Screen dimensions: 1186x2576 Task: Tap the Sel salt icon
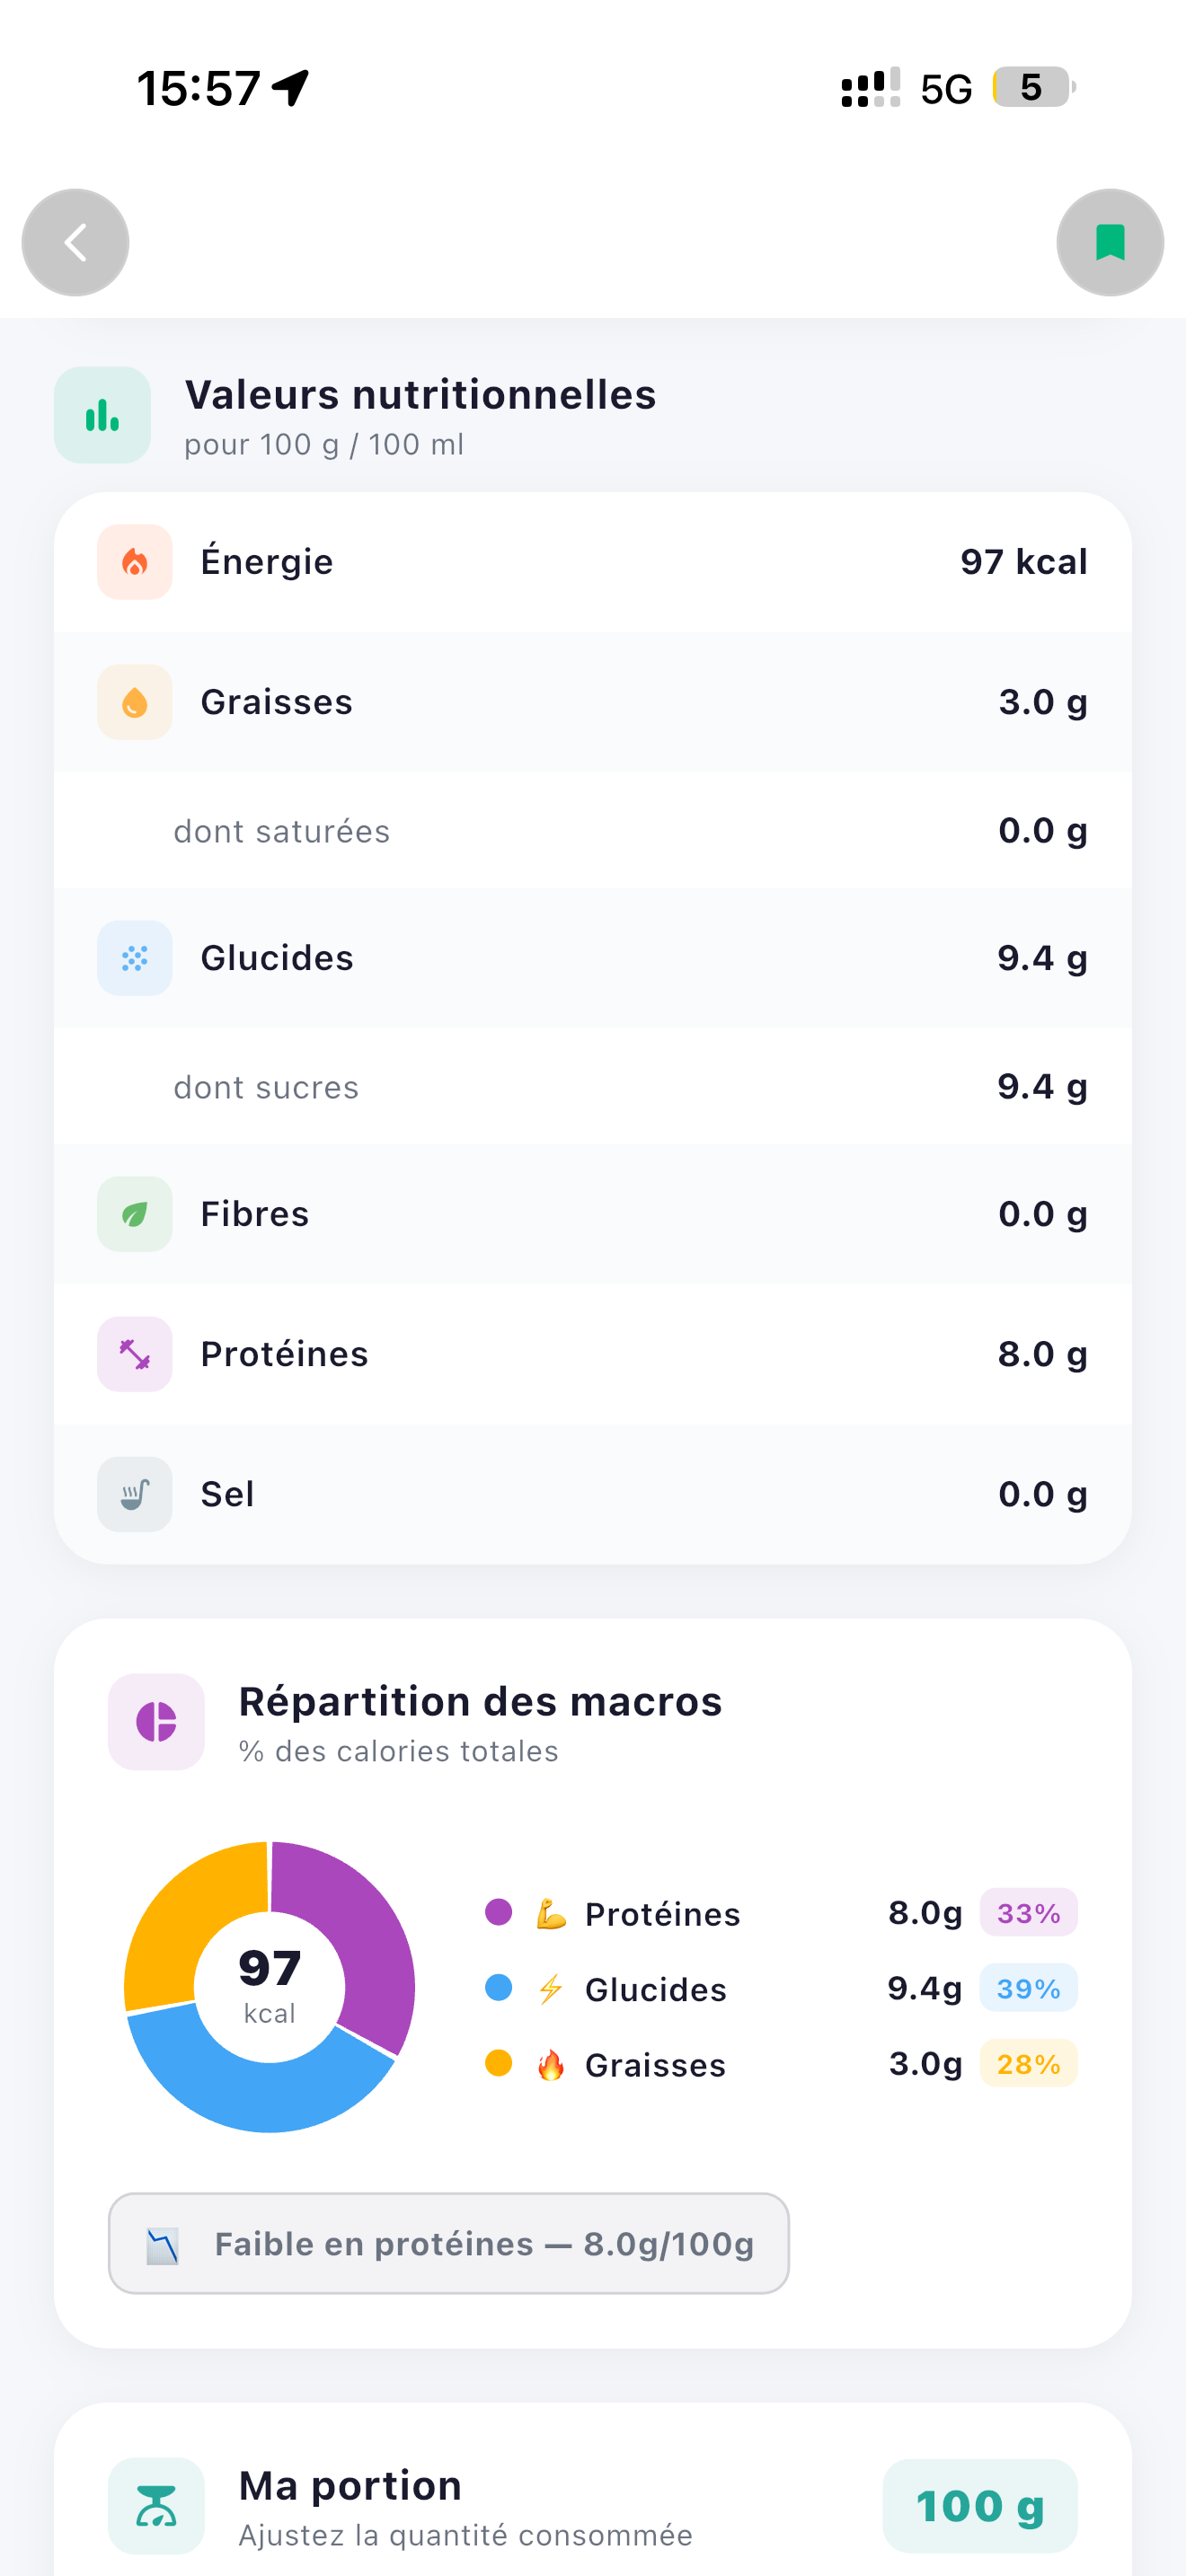[x=135, y=1494]
